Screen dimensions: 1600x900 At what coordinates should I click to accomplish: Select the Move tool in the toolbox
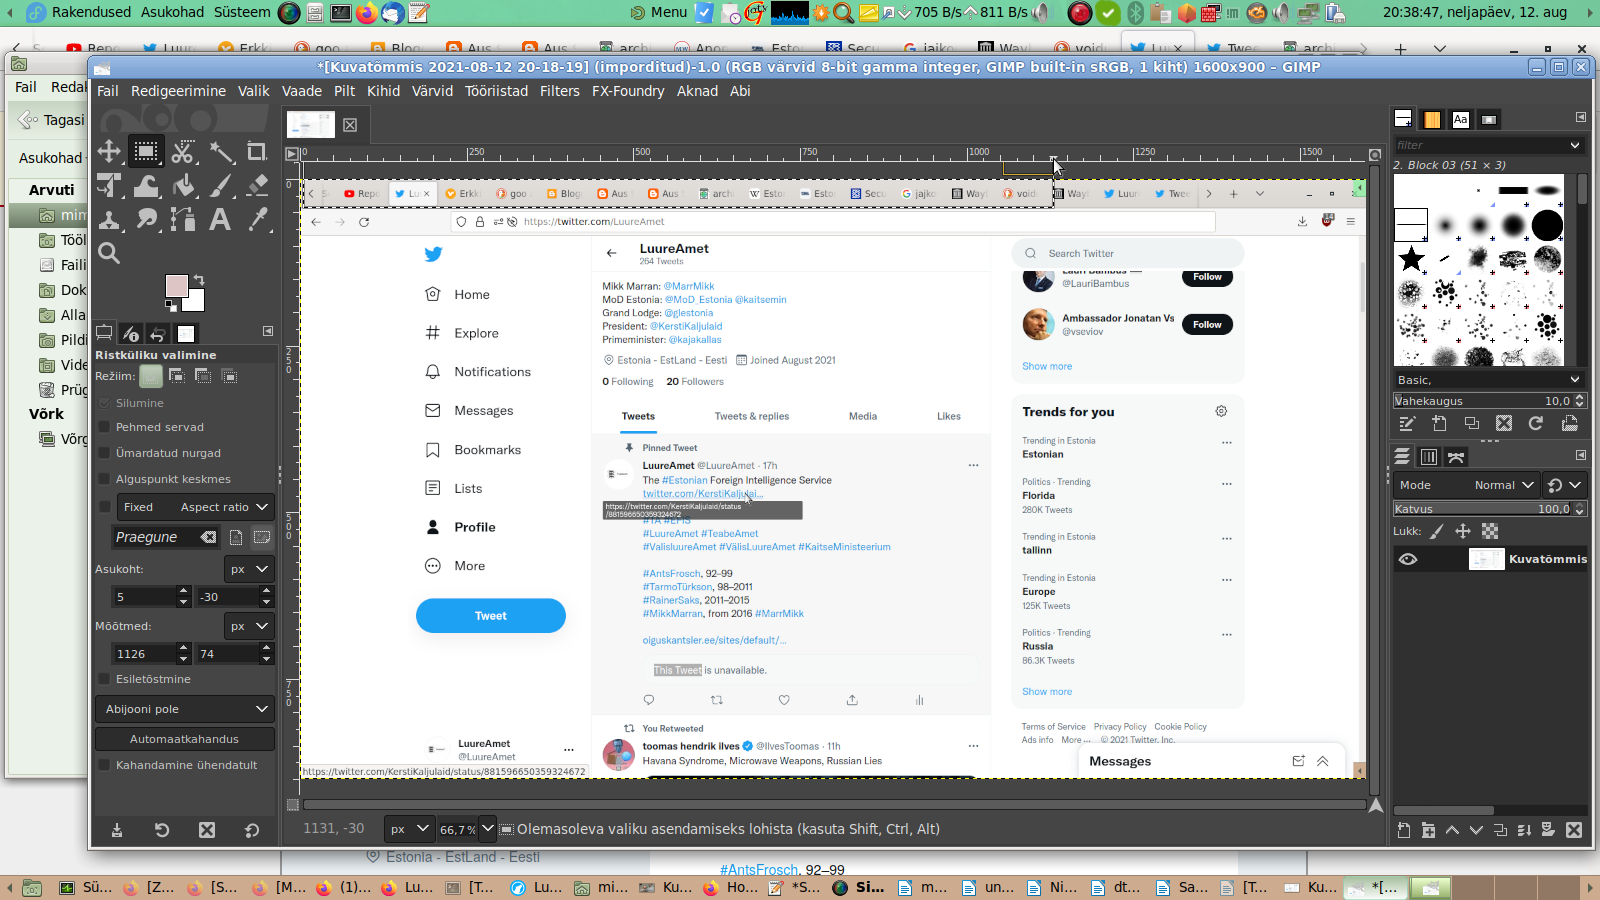pos(109,152)
